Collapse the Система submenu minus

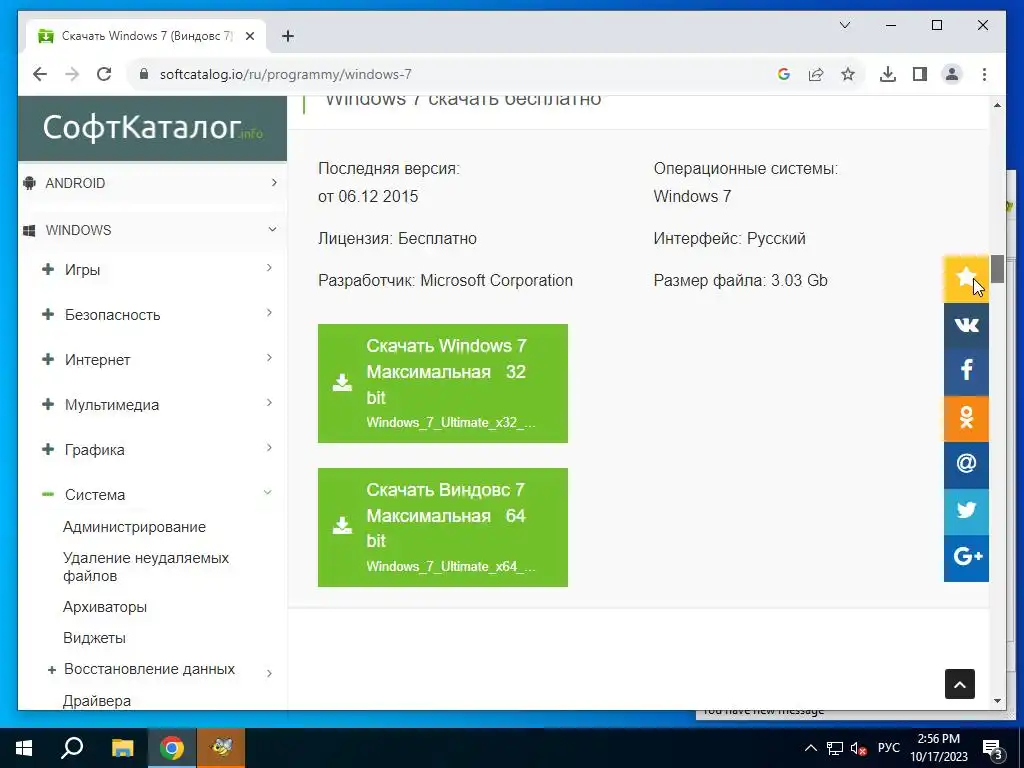coord(48,494)
